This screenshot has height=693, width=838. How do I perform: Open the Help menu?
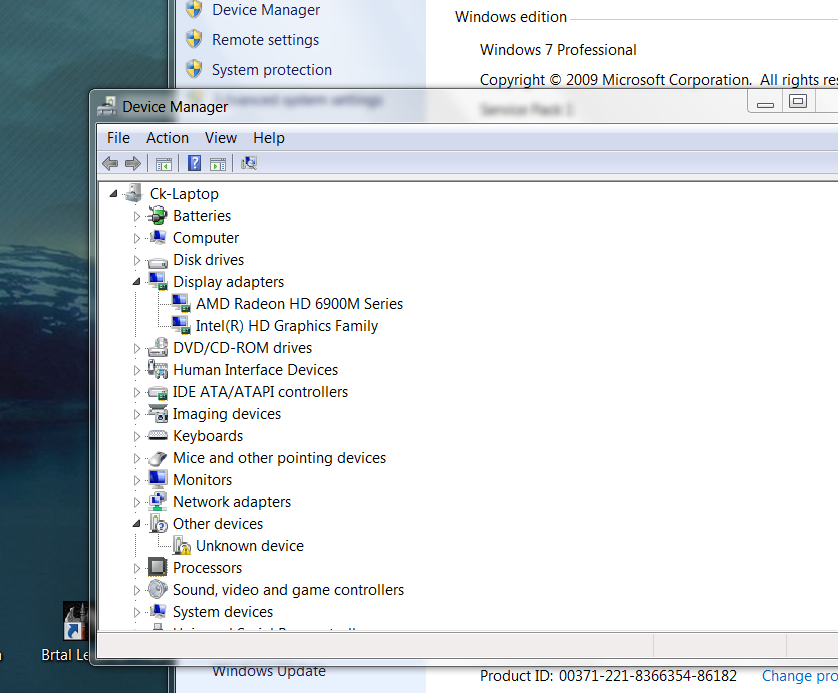tap(269, 138)
